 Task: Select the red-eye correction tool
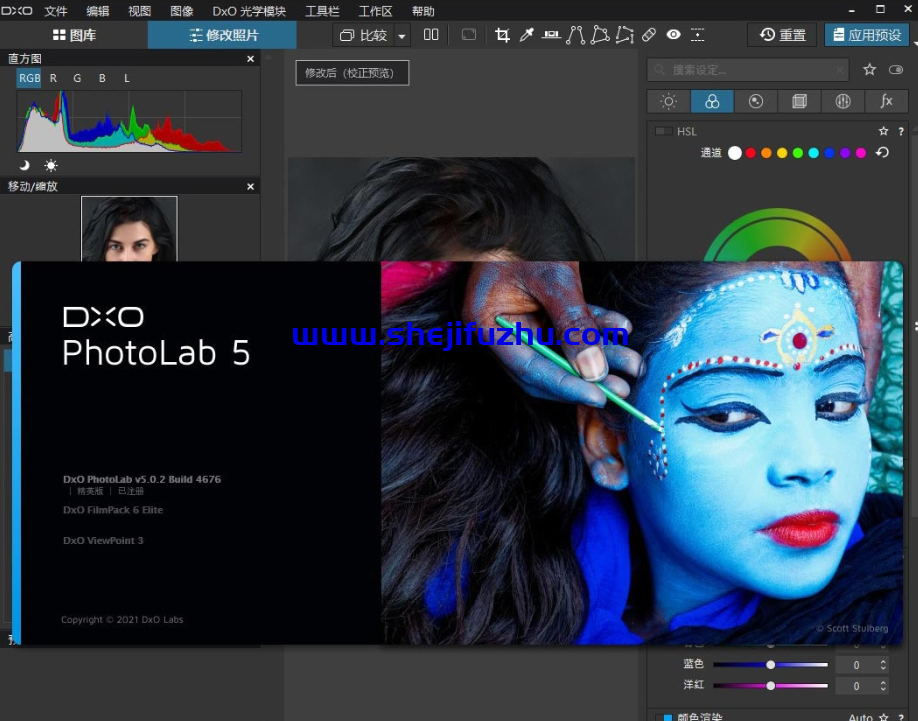pyautogui.click(x=673, y=35)
